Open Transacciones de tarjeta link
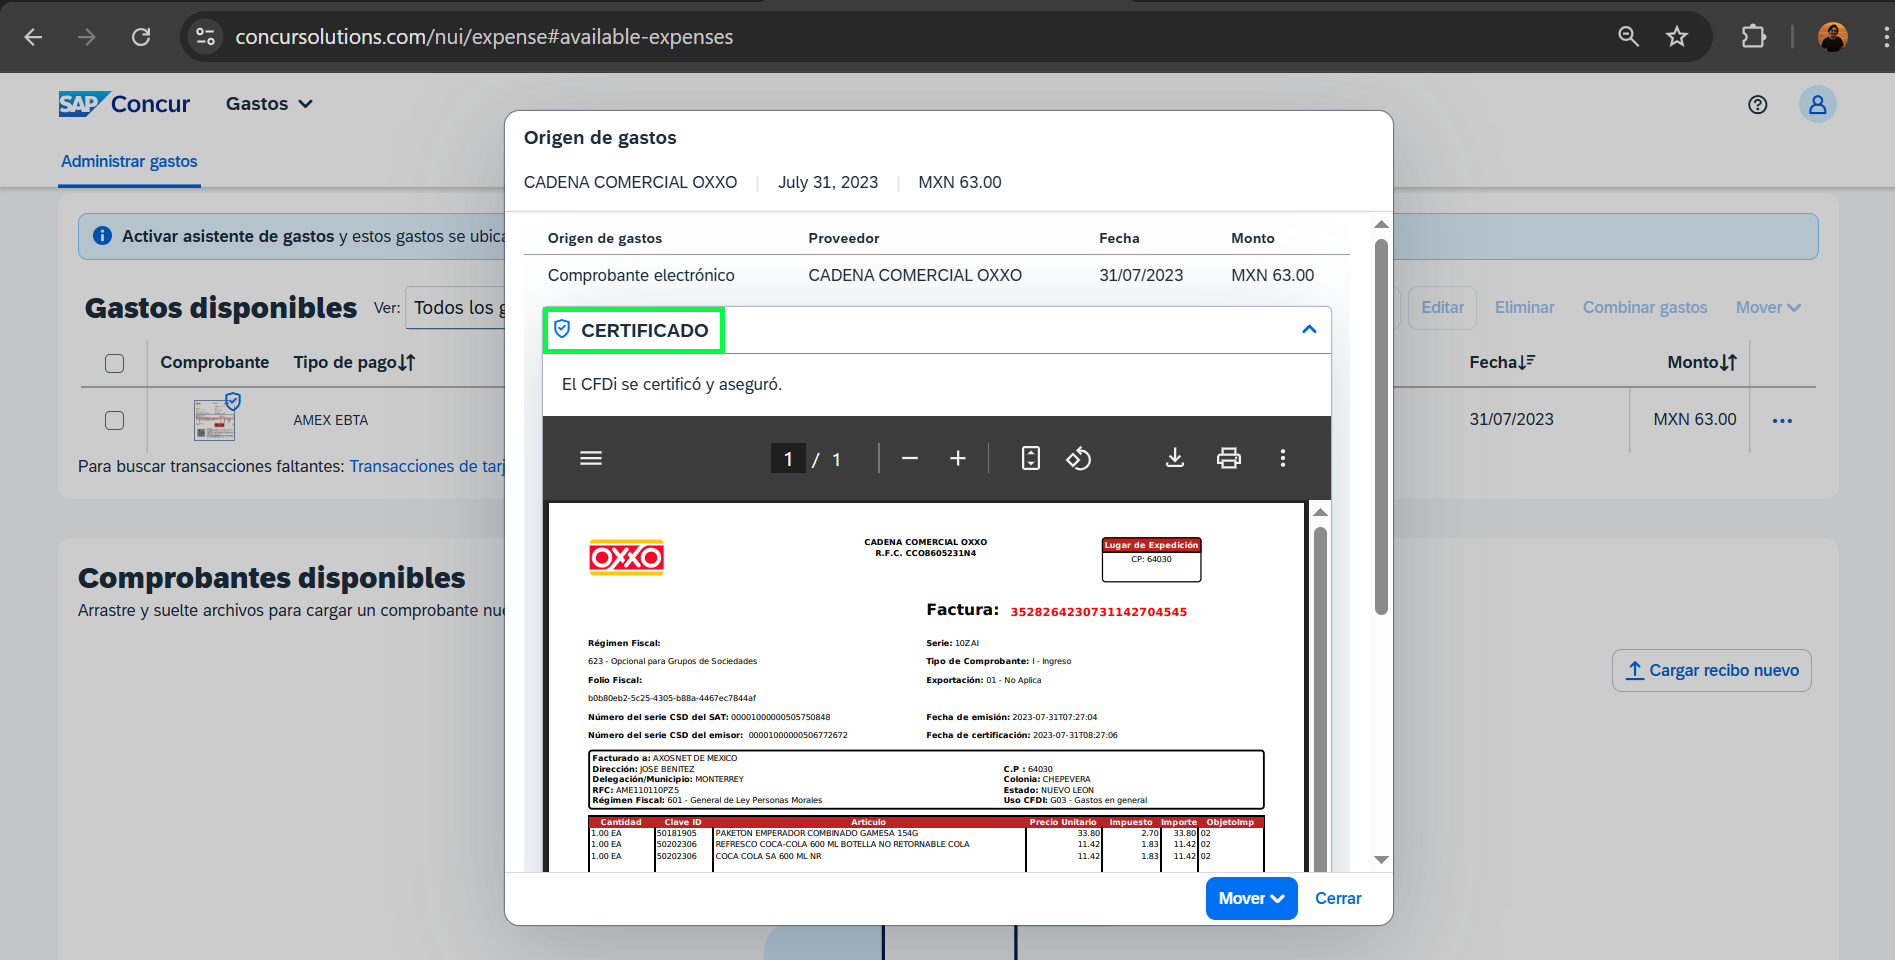Image resolution: width=1895 pixels, height=960 pixels. 427,466
